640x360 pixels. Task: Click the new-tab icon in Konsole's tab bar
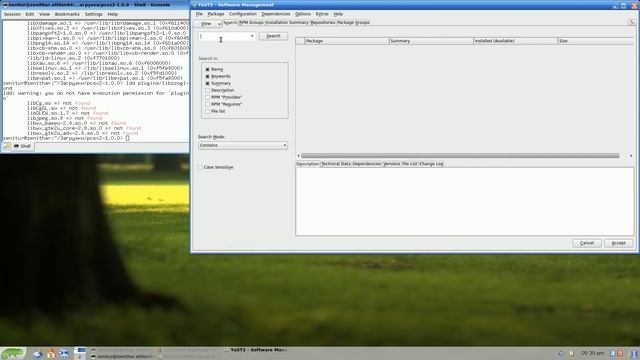(x=7, y=146)
